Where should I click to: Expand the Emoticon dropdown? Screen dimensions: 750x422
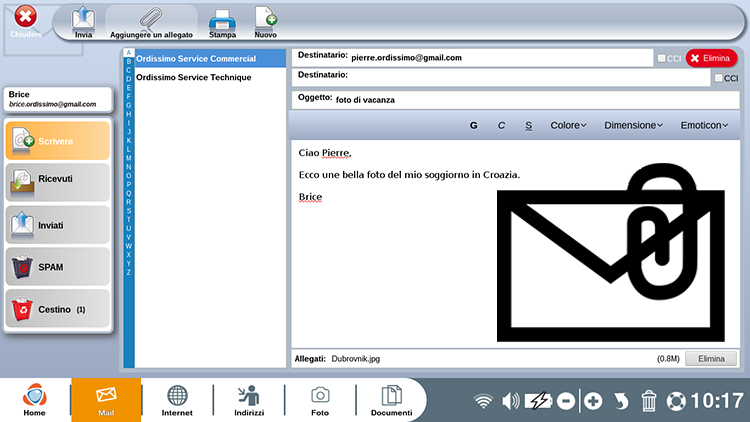point(703,125)
